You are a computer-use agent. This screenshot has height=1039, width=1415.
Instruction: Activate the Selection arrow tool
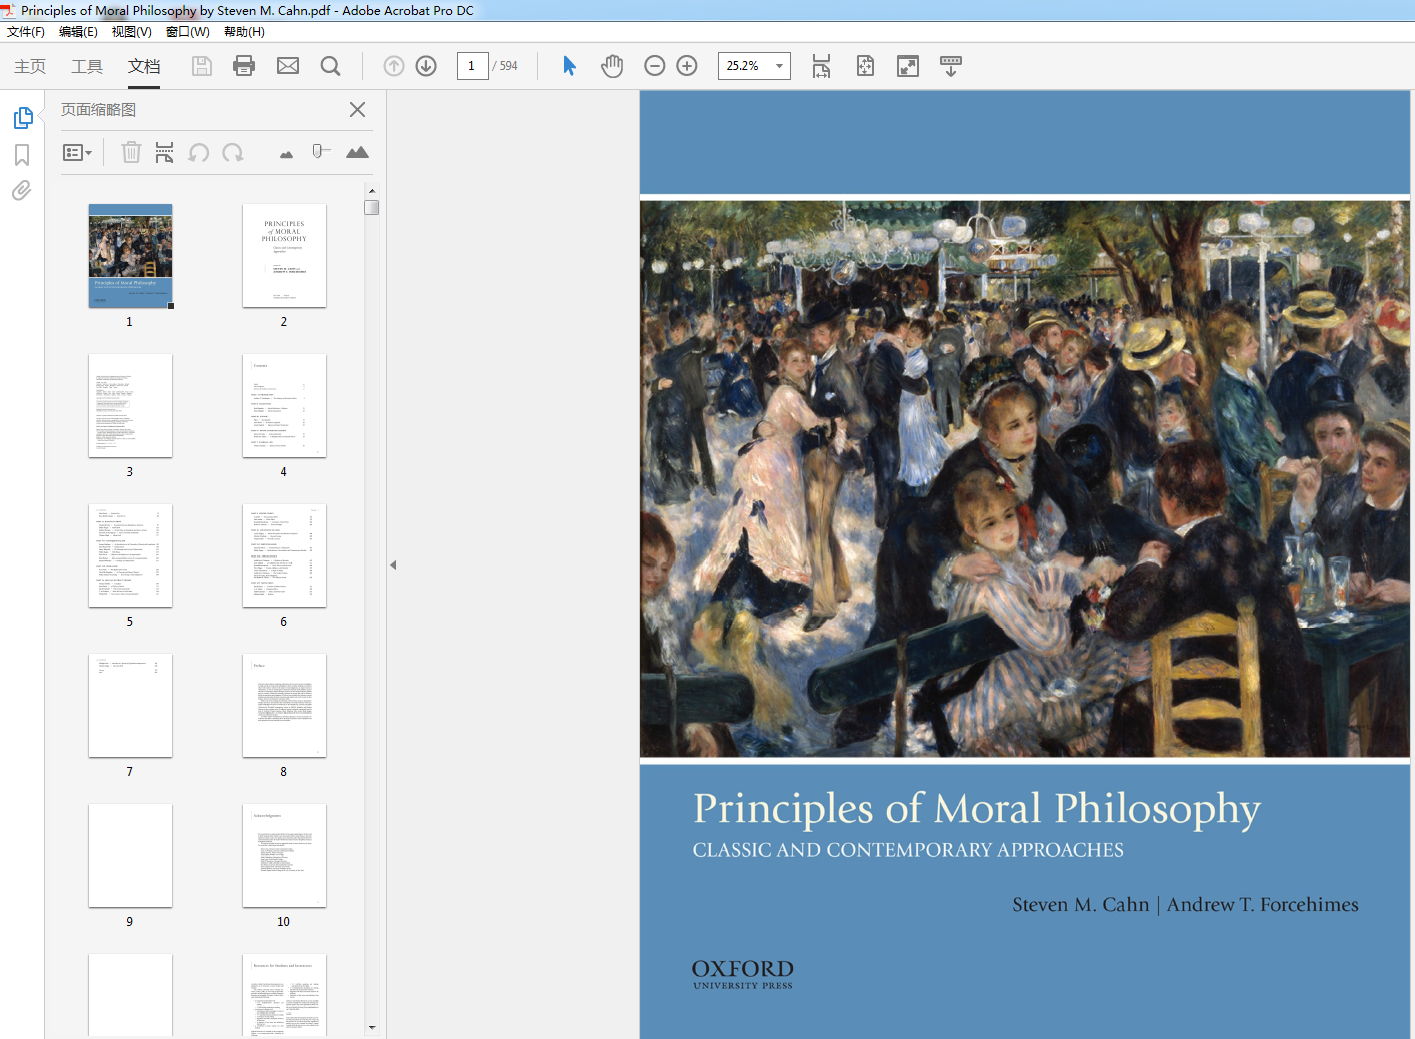click(569, 66)
